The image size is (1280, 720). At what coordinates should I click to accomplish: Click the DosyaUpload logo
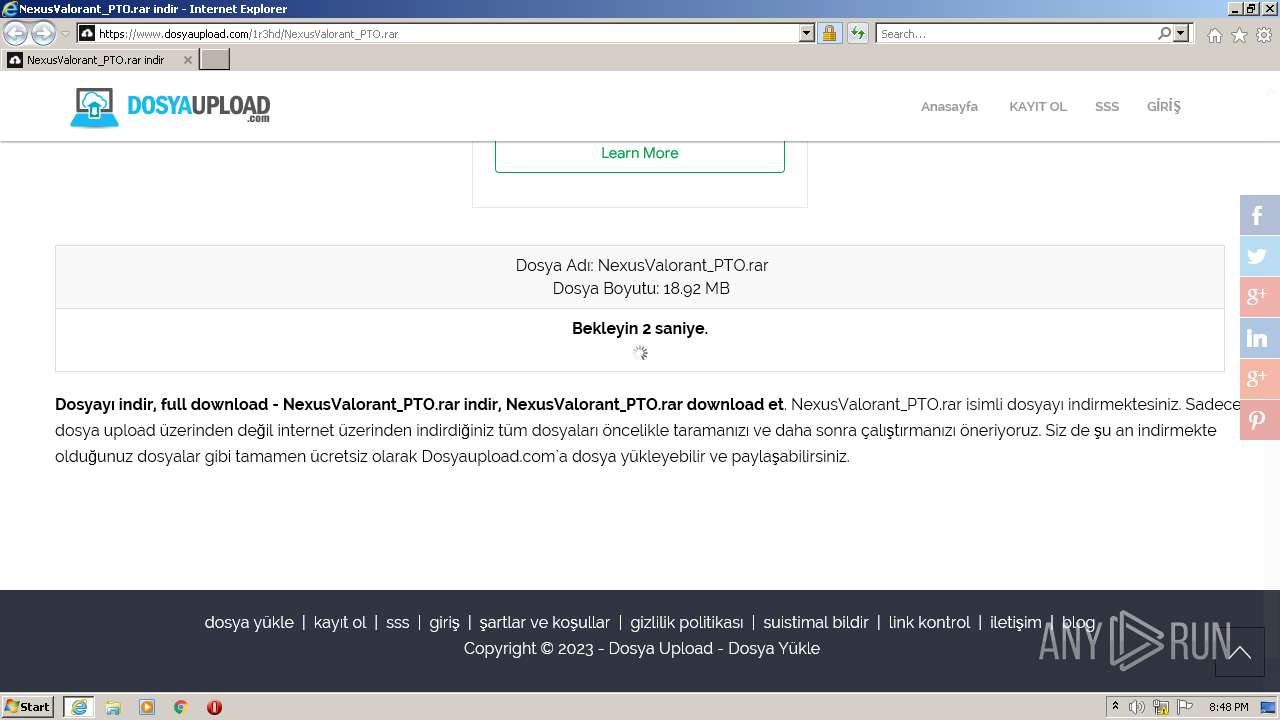click(x=170, y=107)
